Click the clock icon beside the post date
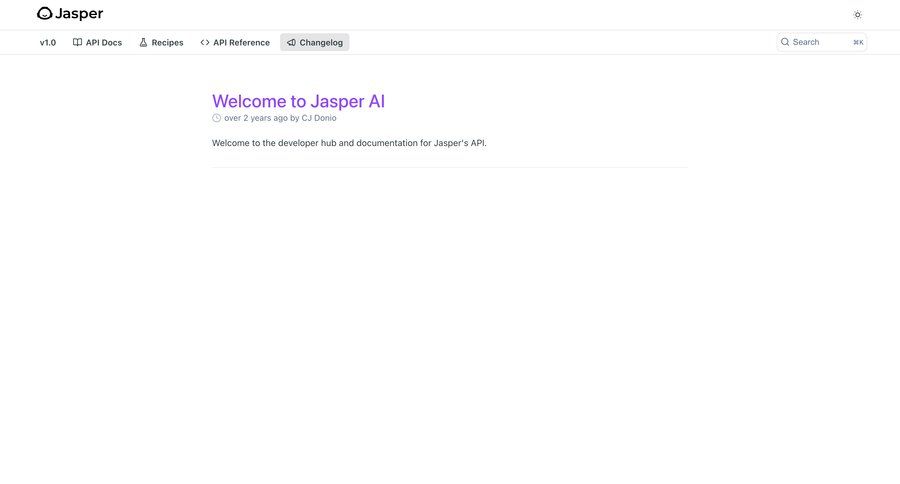900x484 pixels. (x=216, y=118)
